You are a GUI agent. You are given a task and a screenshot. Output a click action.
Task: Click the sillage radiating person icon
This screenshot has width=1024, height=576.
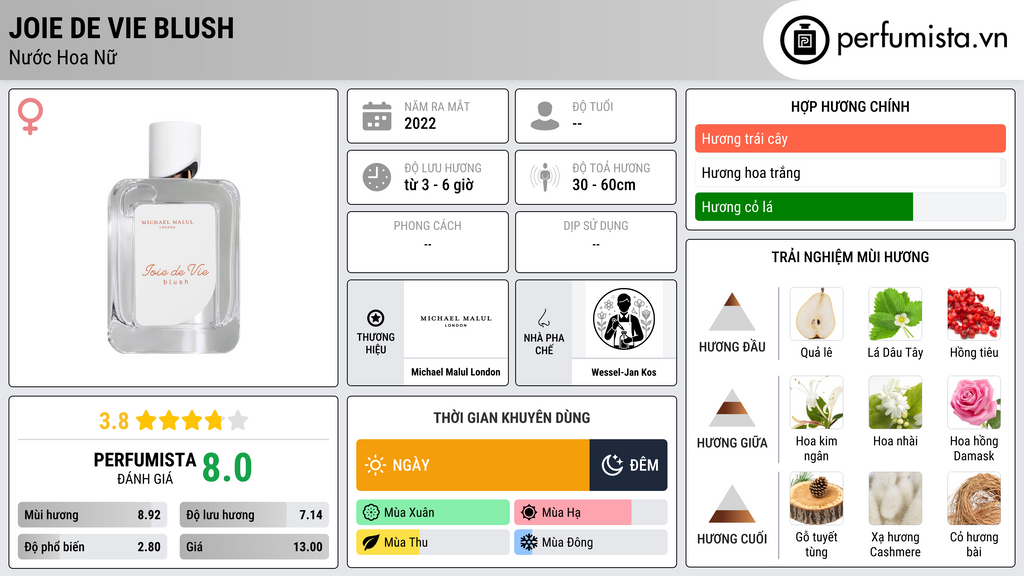pyautogui.click(x=545, y=177)
